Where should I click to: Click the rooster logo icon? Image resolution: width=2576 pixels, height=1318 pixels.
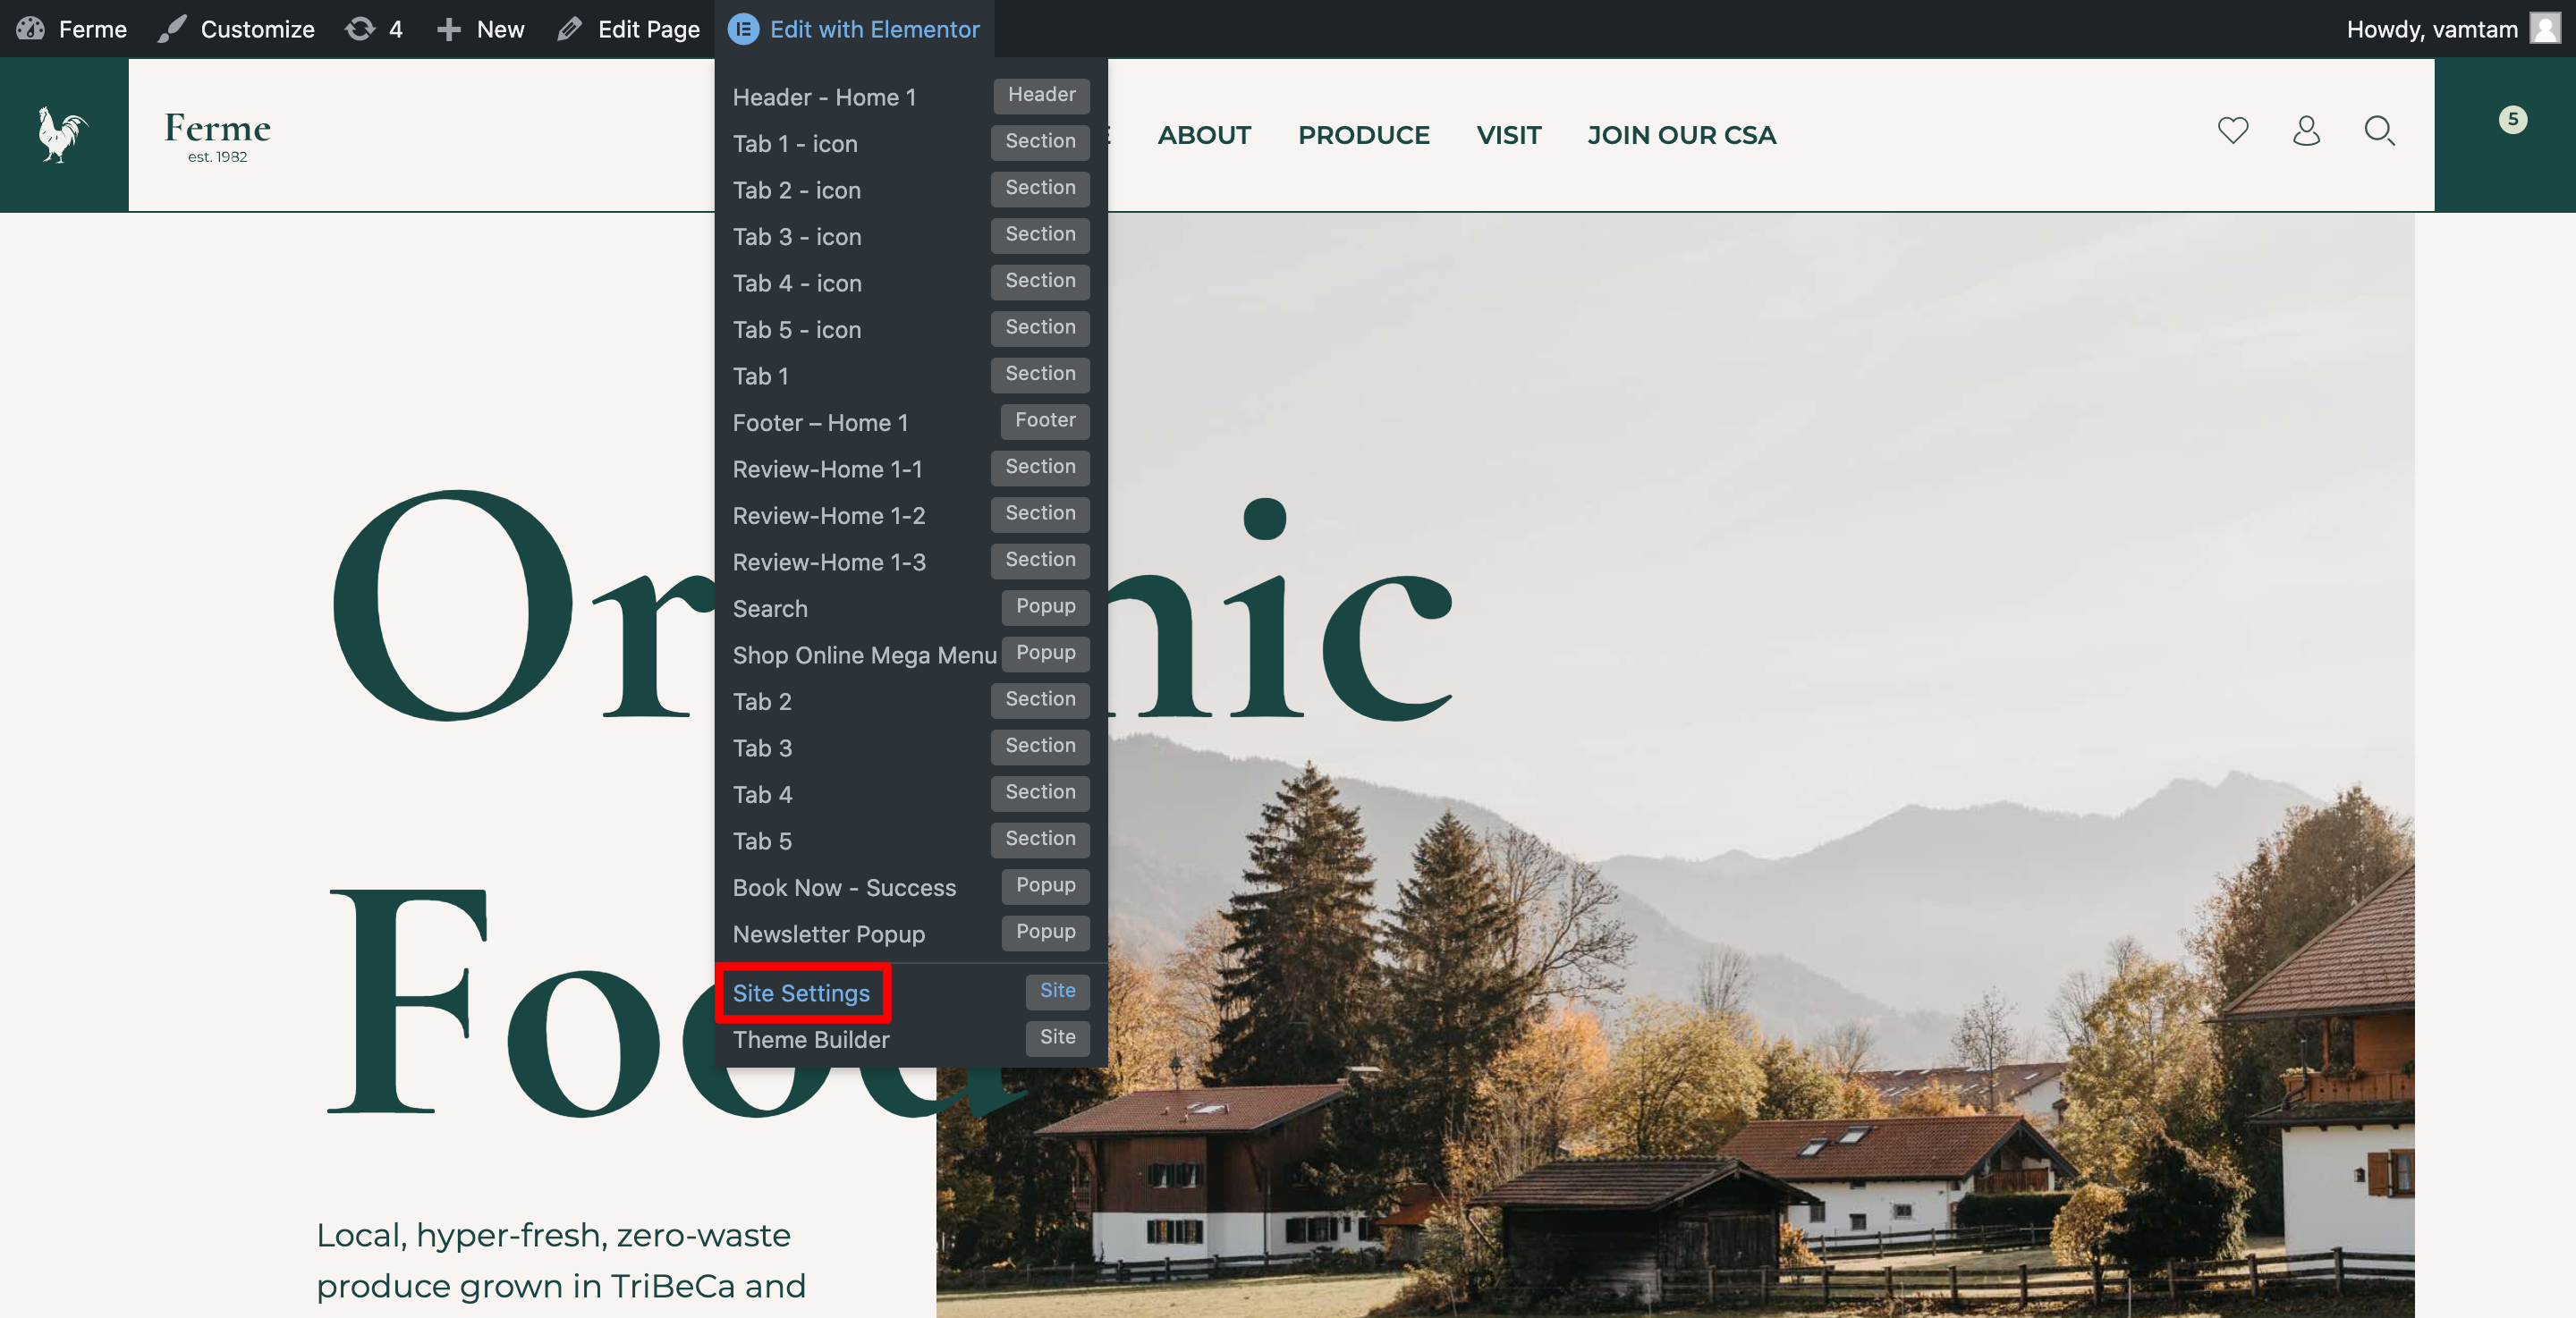click(62, 134)
